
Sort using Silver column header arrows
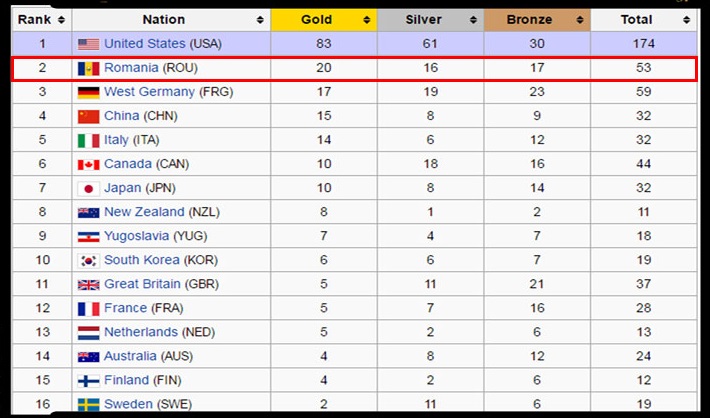click(473, 20)
